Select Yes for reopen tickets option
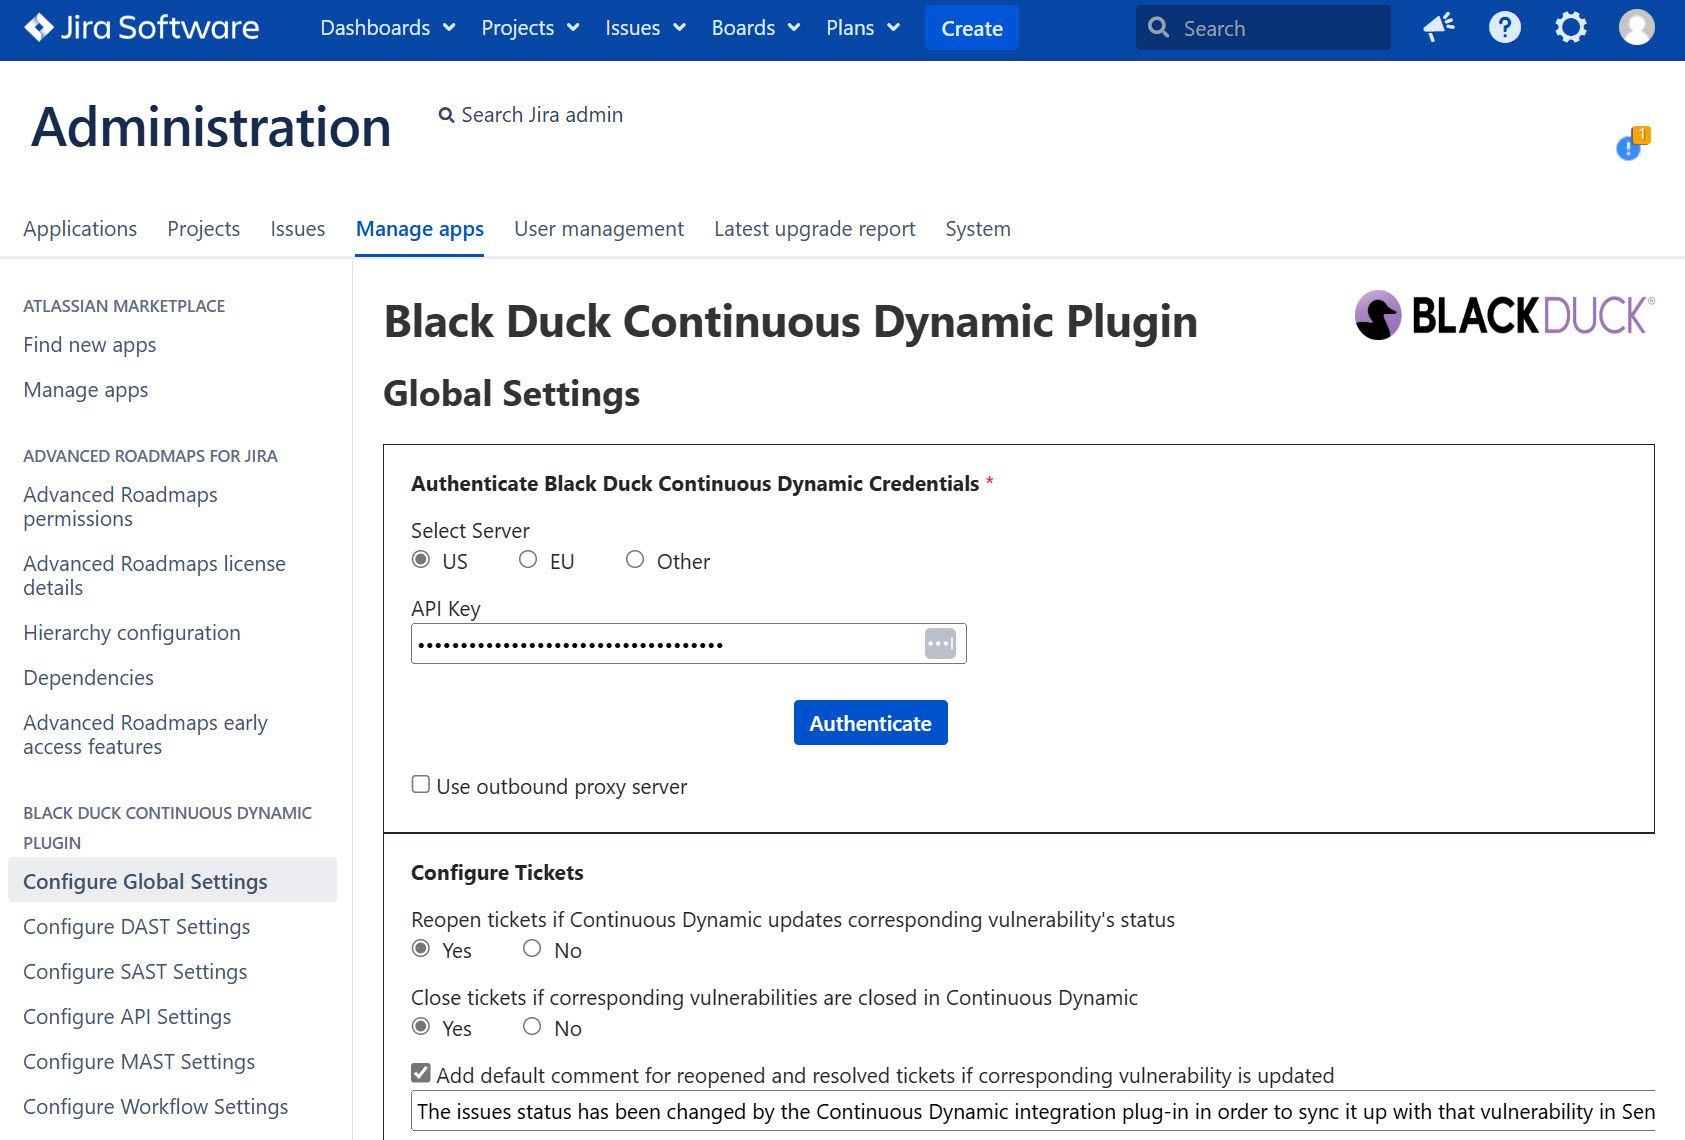The width and height of the screenshot is (1685, 1140). coord(421,948)
